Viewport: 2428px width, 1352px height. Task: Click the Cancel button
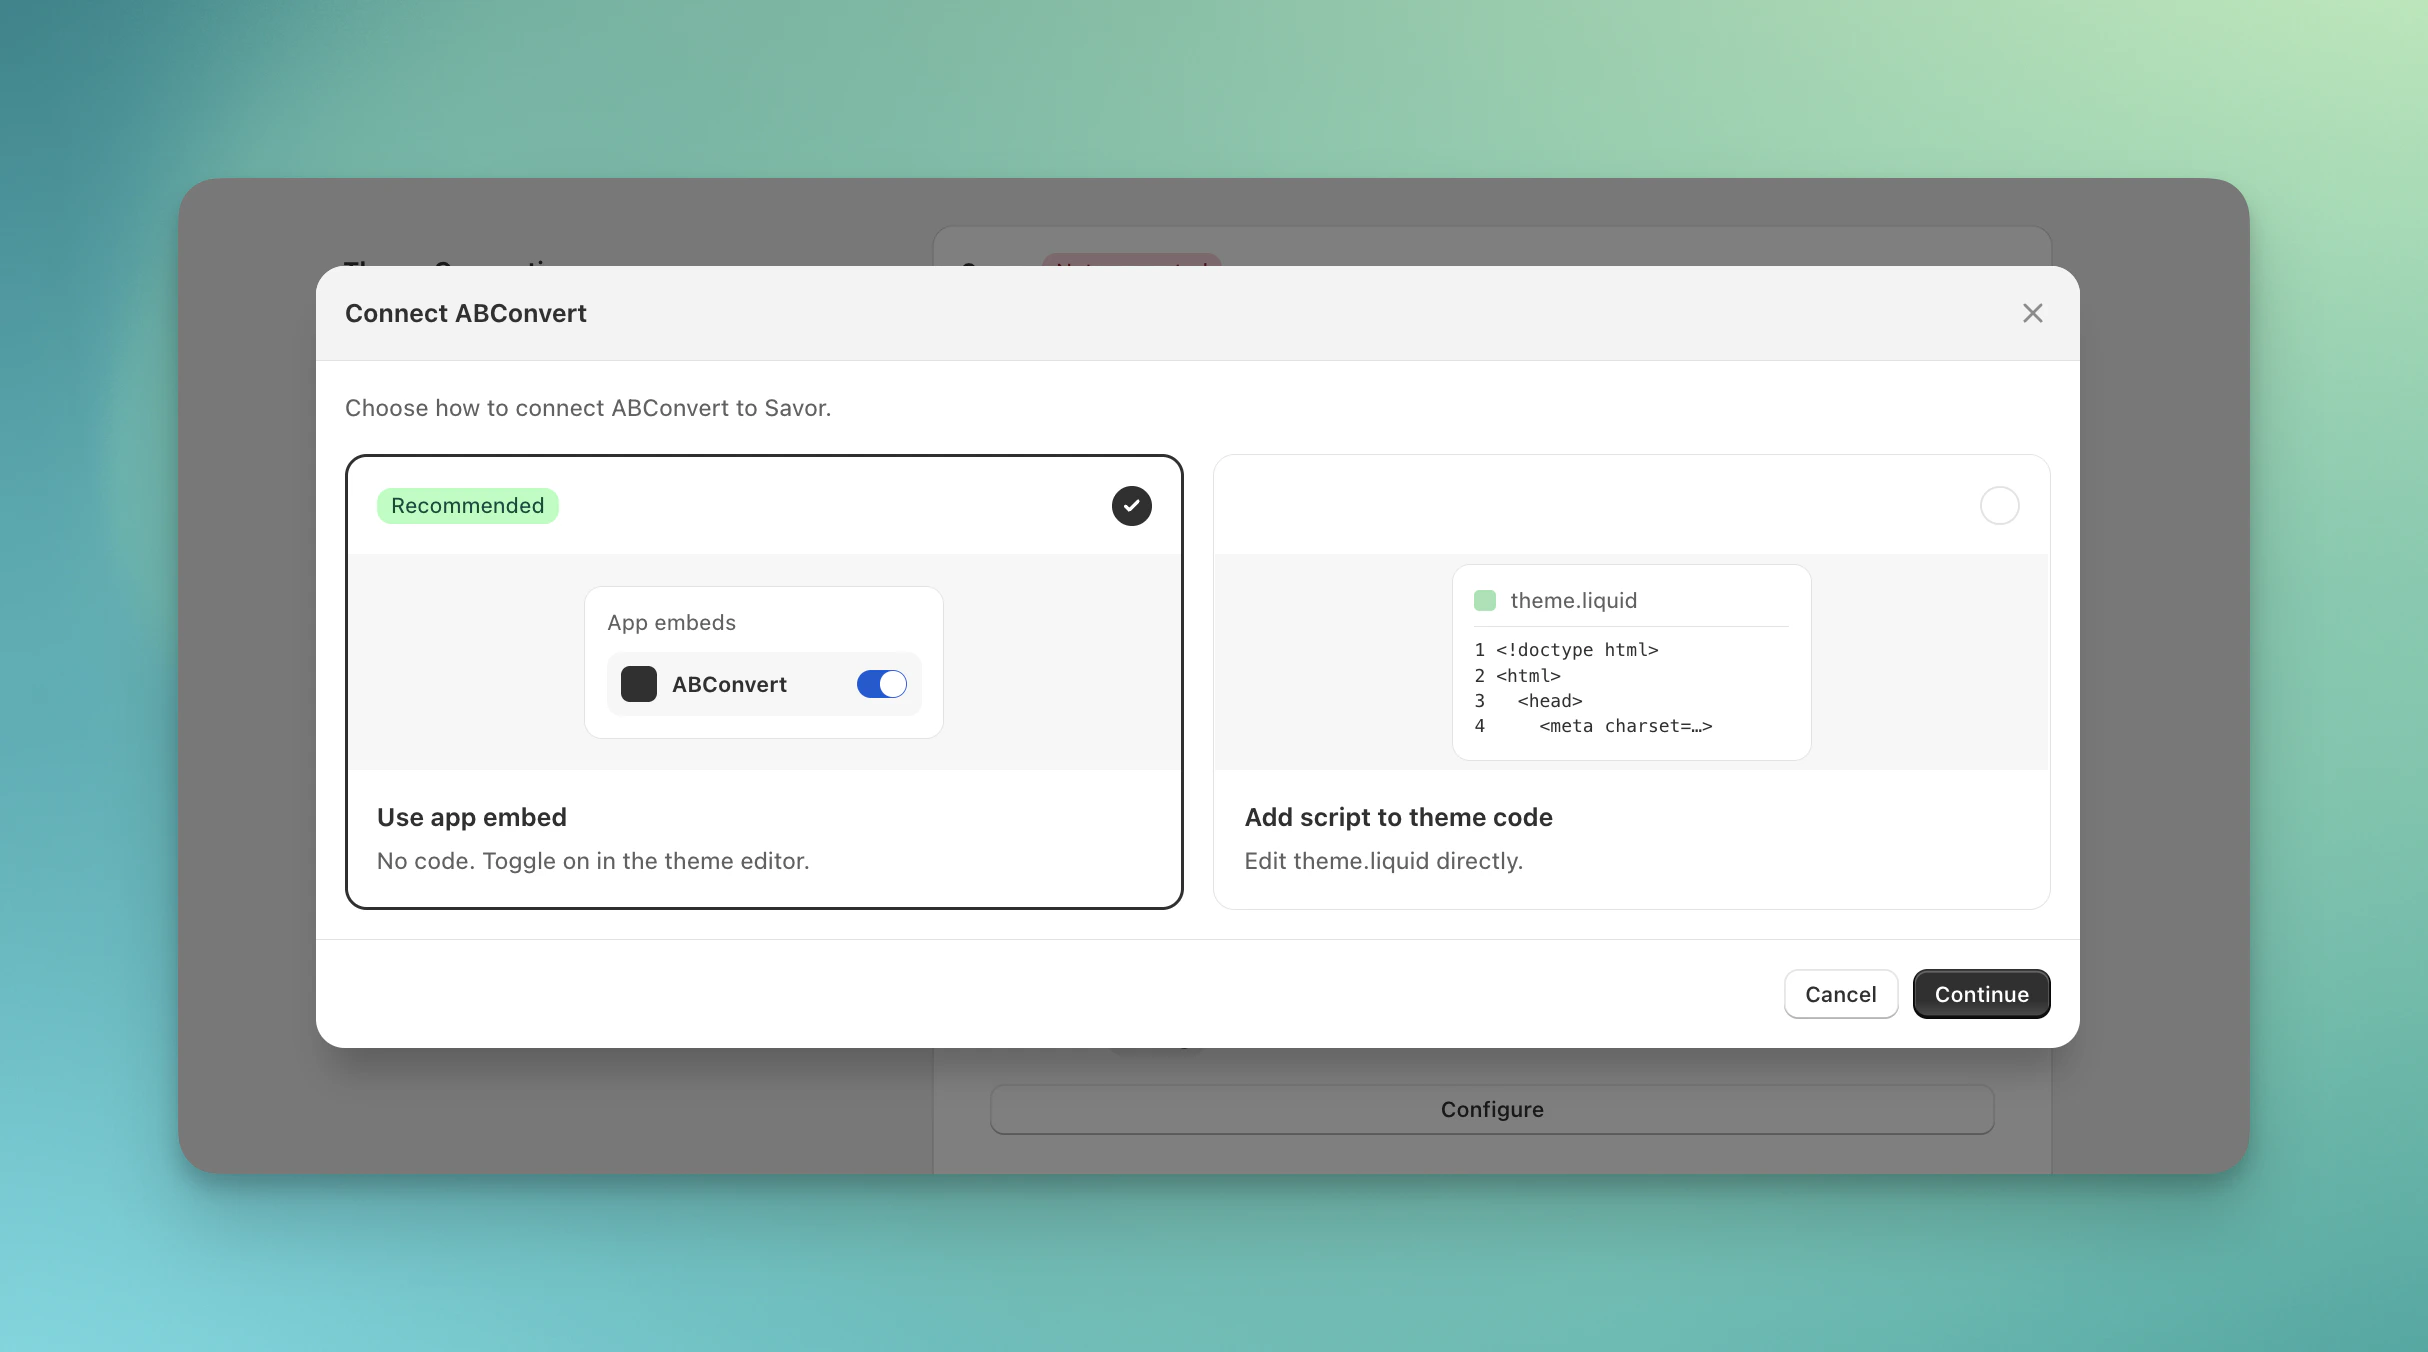tap(1840, 994)
